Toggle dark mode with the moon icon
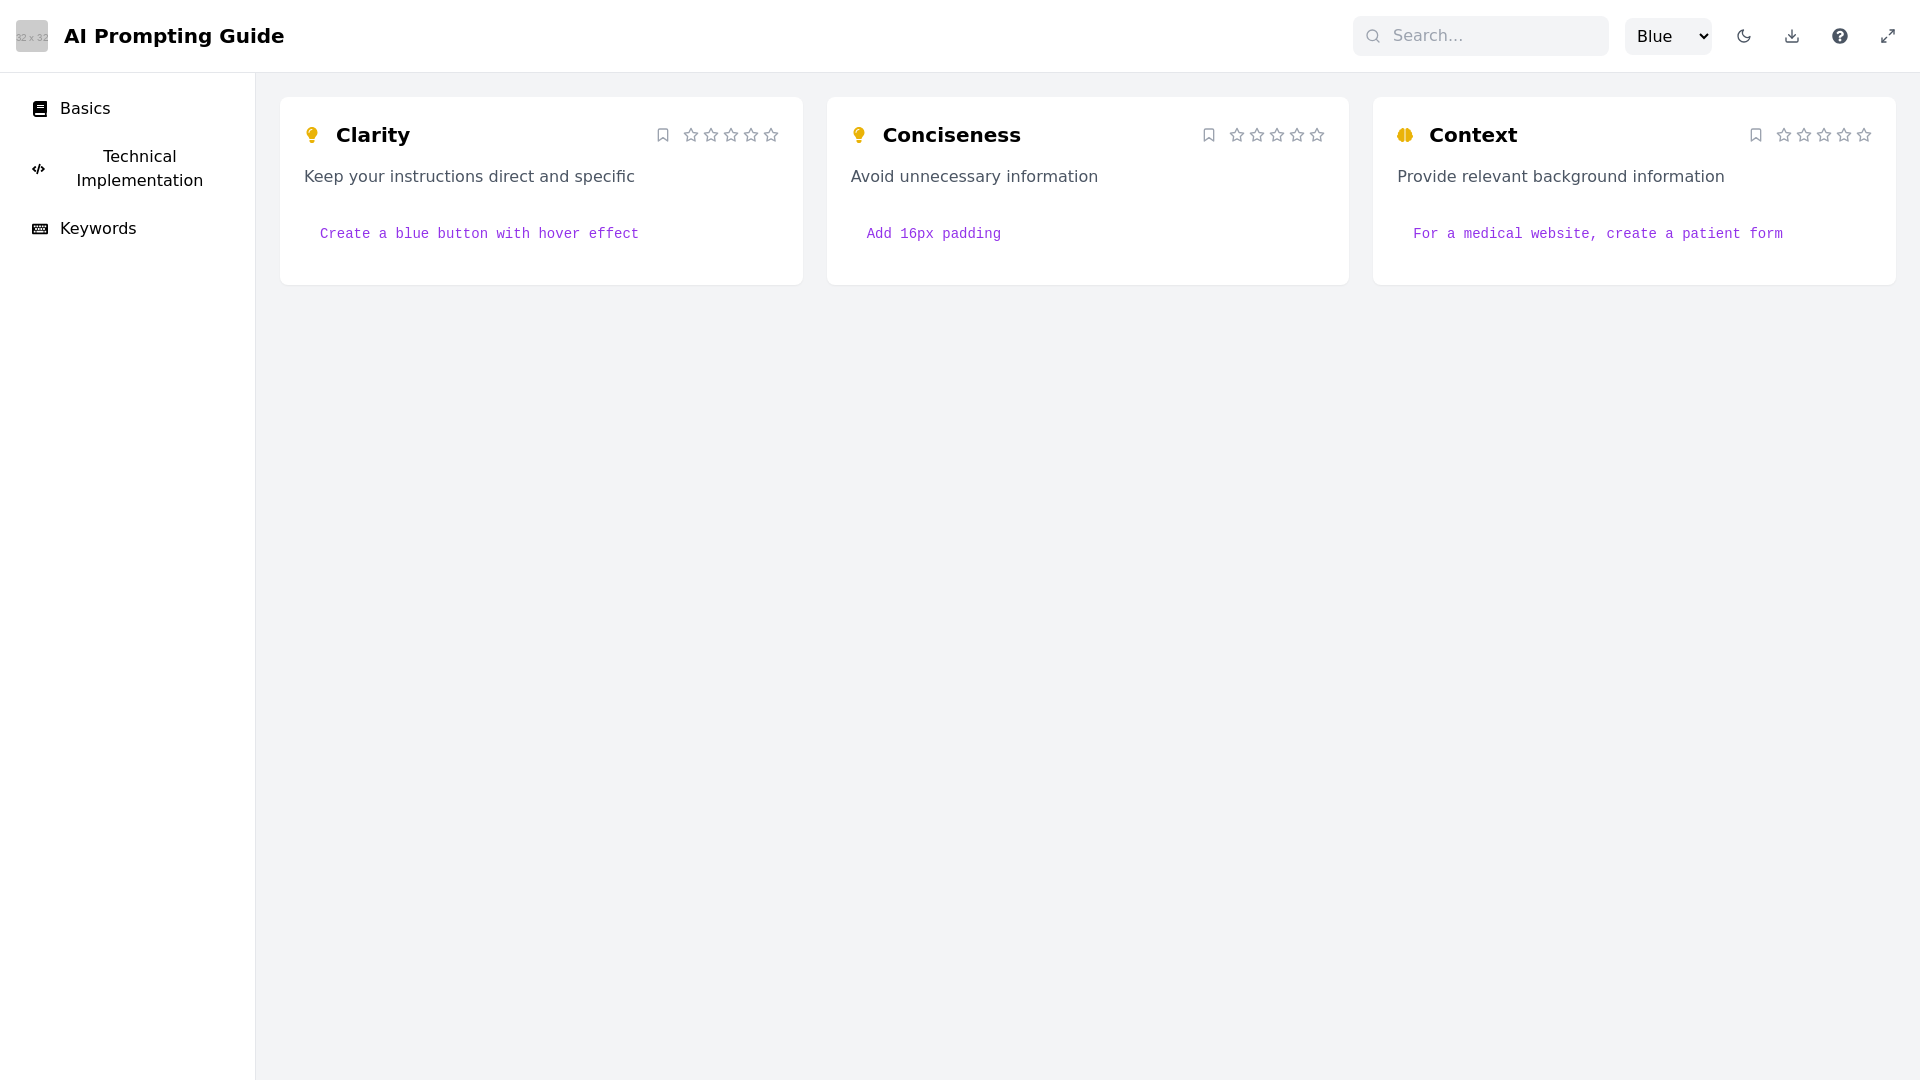 click(x=1744, y=36)
